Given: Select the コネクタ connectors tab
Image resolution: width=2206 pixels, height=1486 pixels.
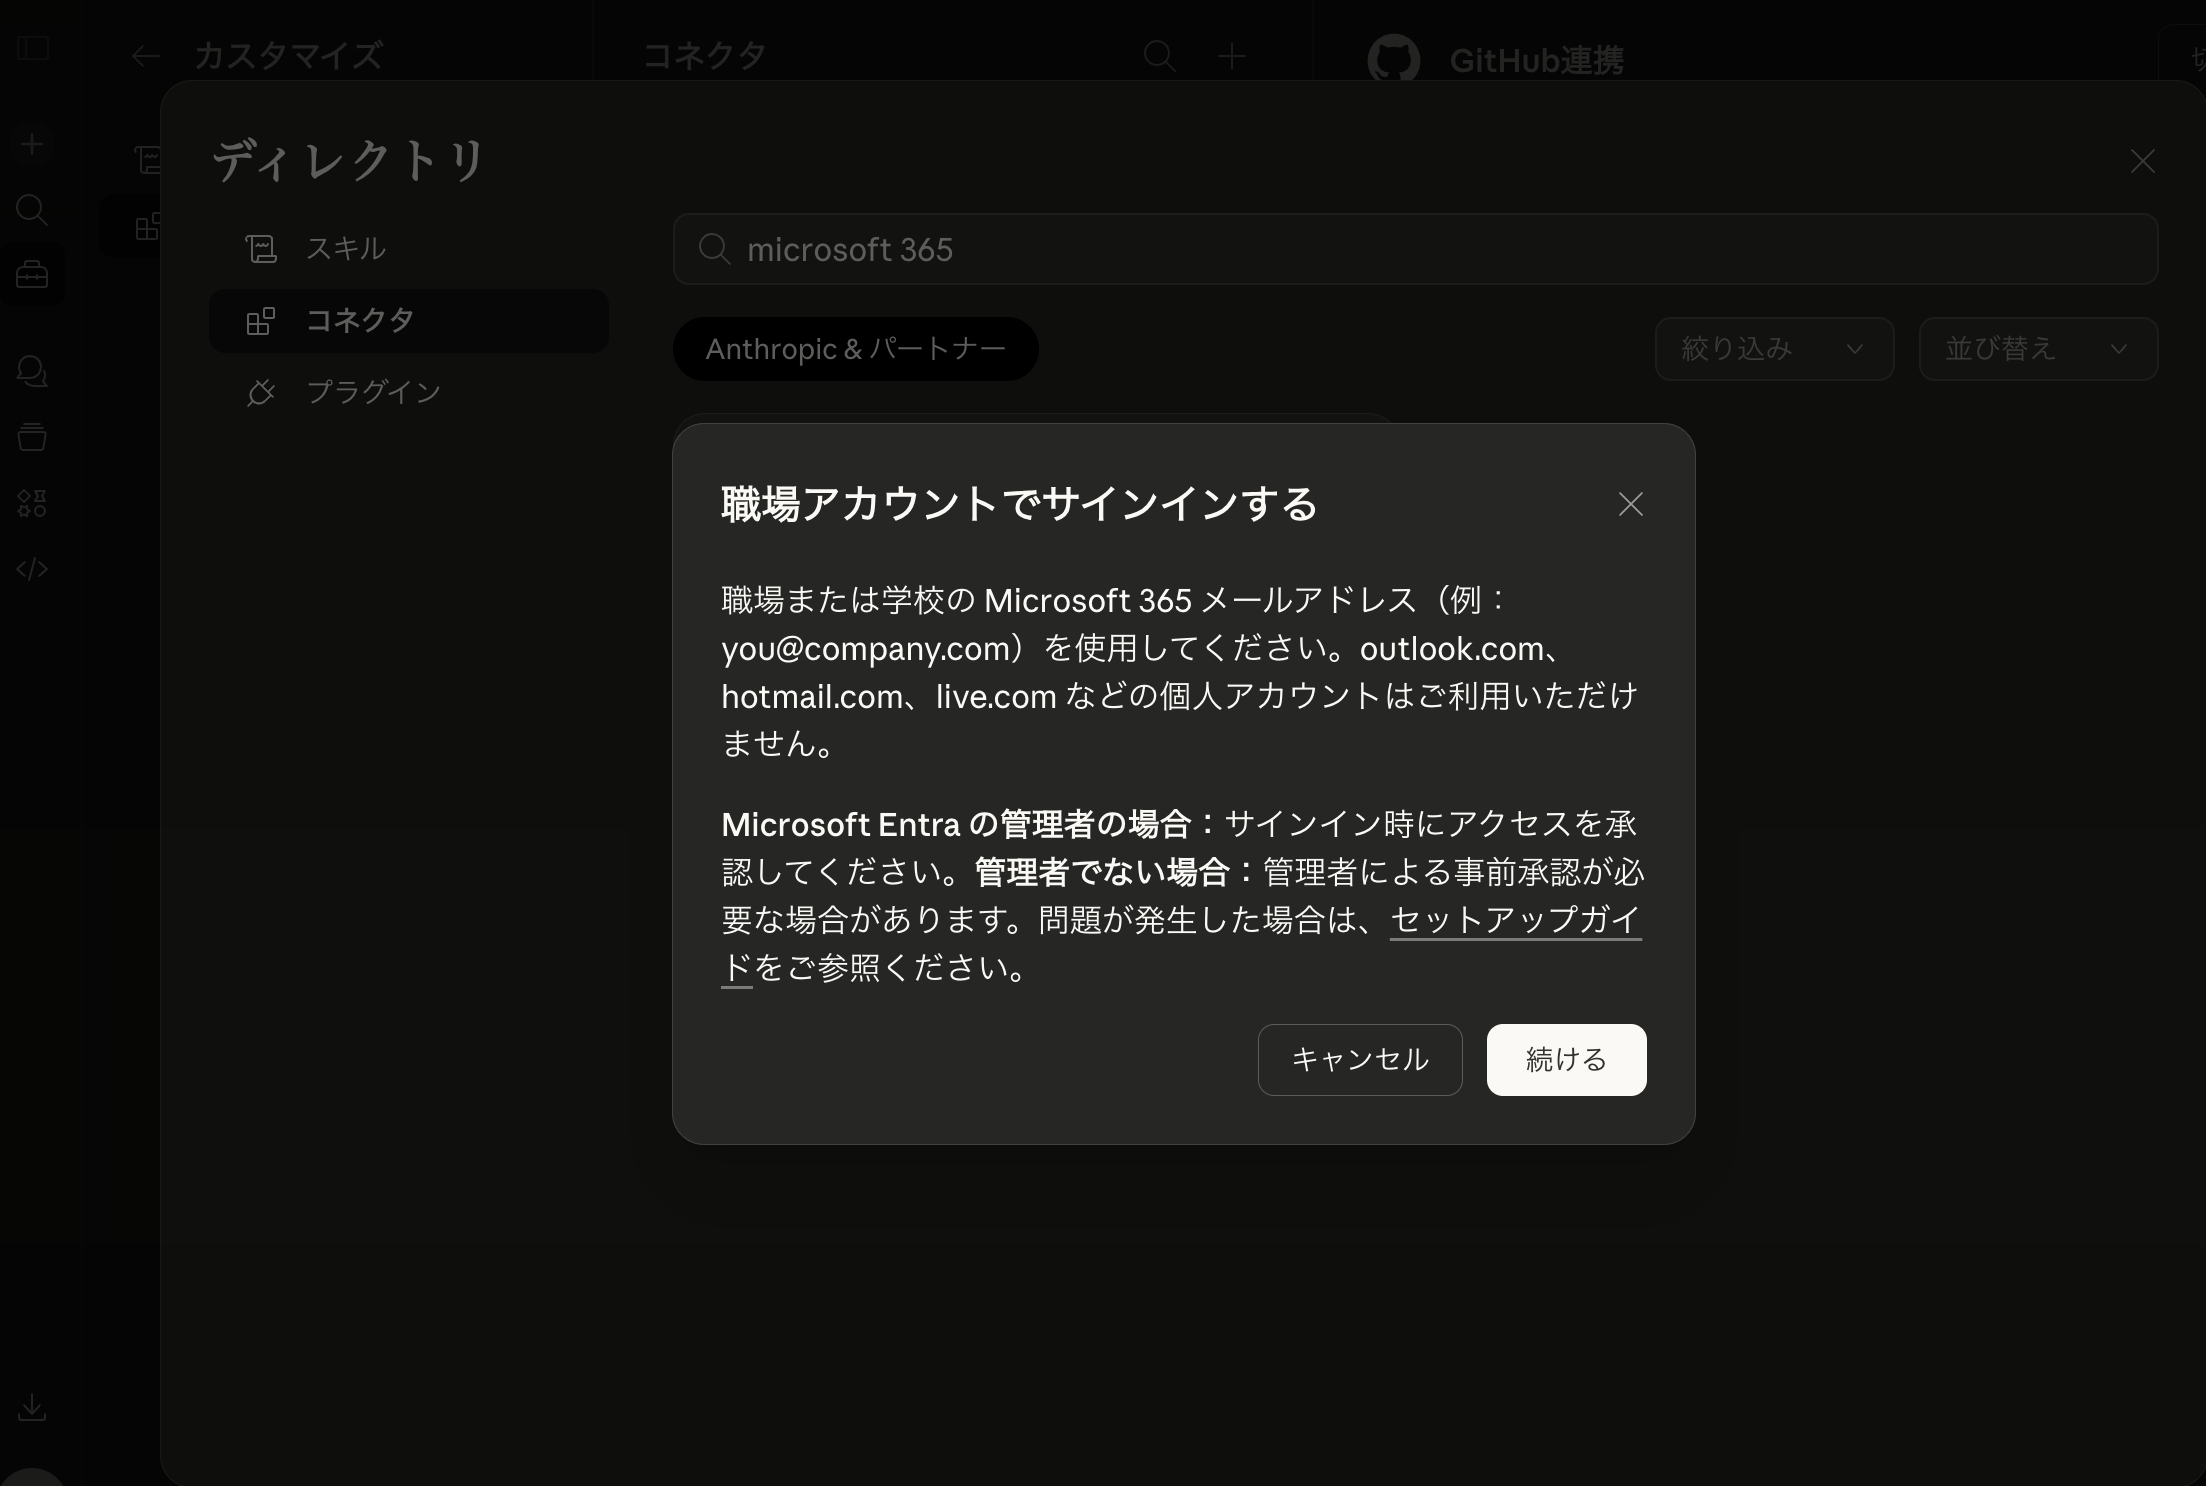Looking at the screenshot, I should point(359,320).
